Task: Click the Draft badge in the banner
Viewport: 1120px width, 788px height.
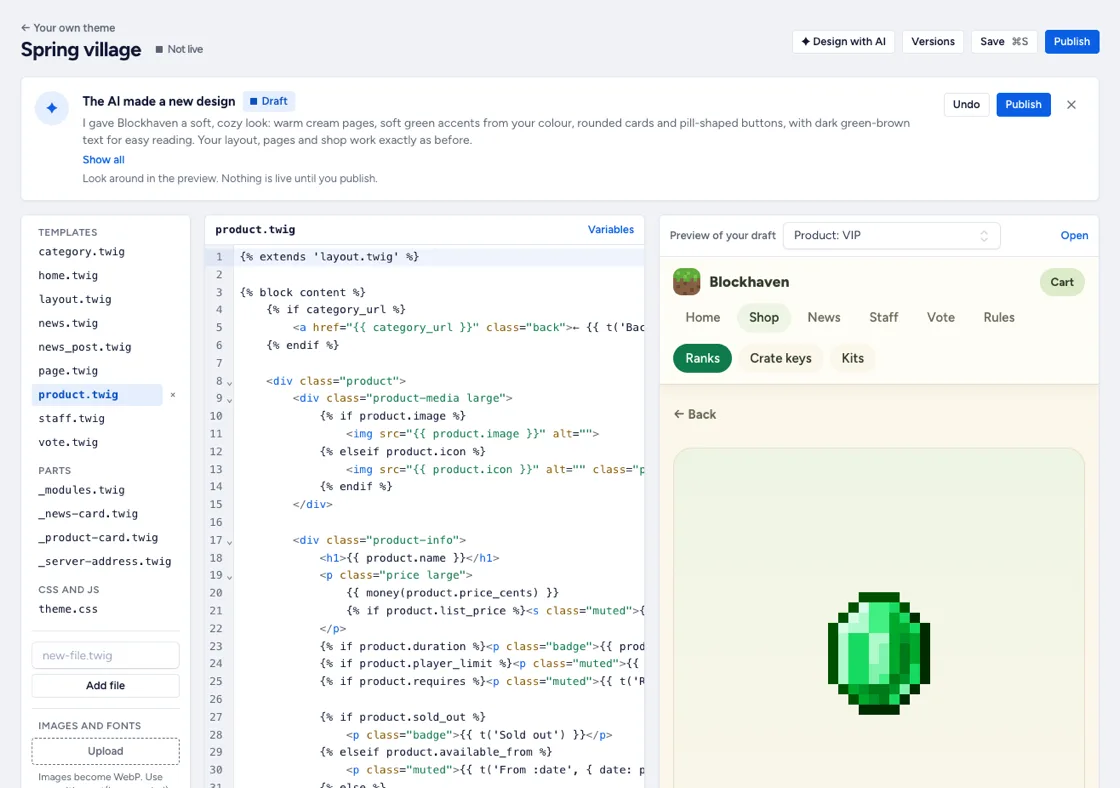Action: [269, 101]
